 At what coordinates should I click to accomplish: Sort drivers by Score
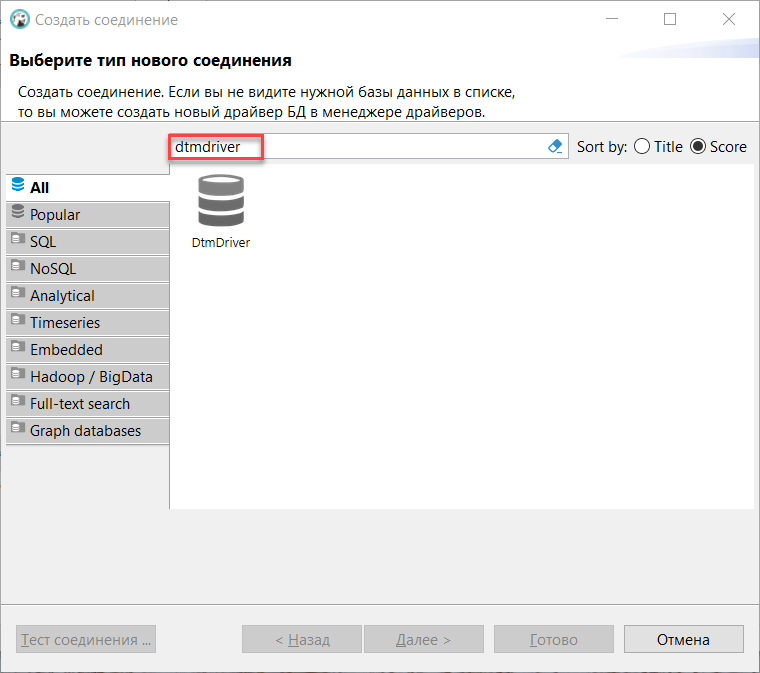pos(698,147)
